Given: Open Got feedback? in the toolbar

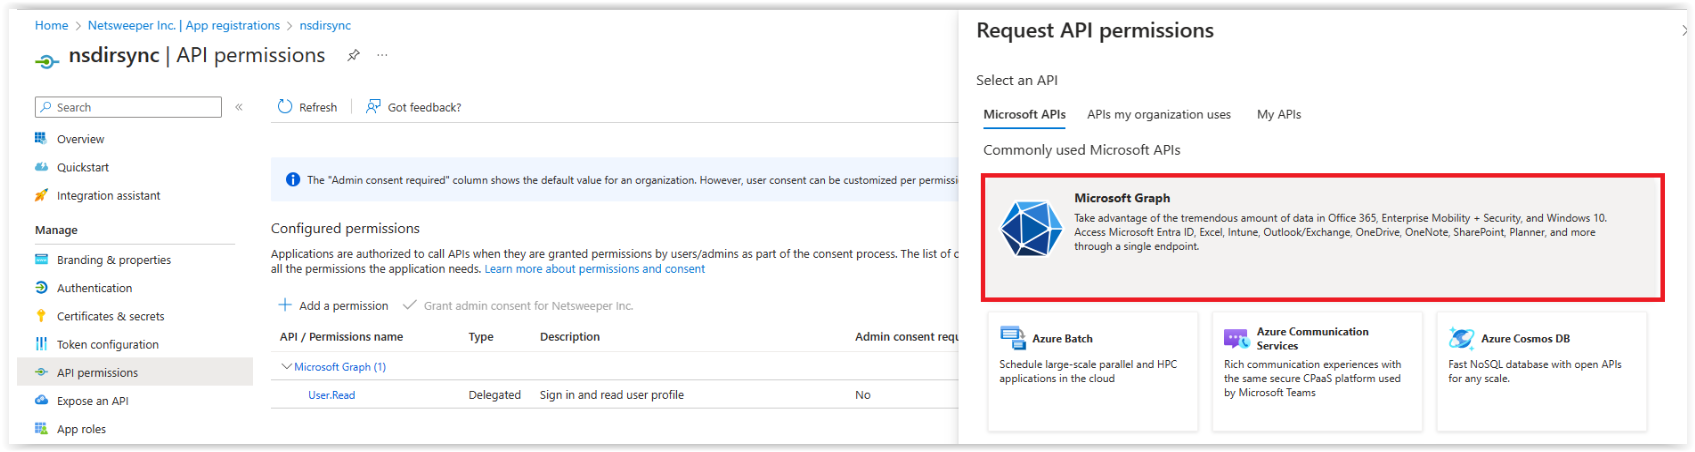Looking at the screenshot, I should pyautogui.click(x=413, y=107).
